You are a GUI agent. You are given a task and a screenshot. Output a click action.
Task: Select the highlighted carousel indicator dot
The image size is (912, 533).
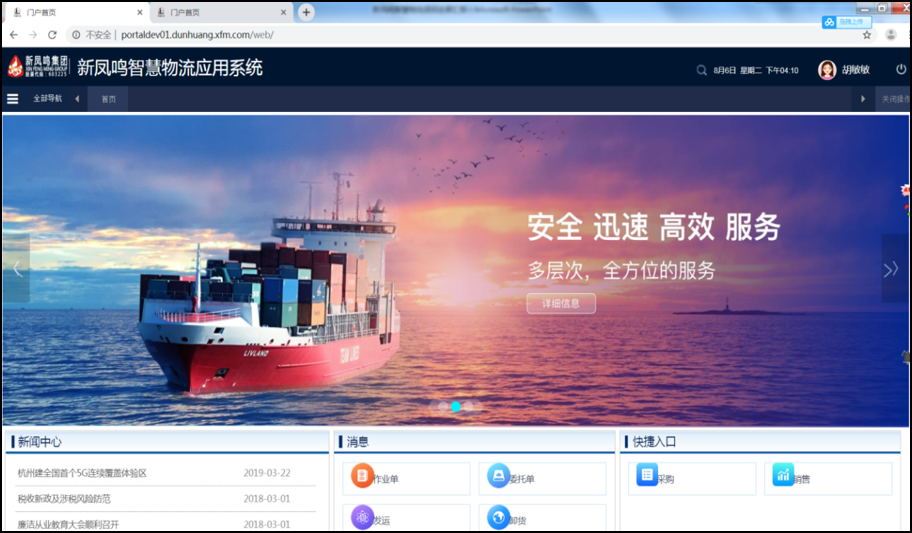[x=456, y=406]
